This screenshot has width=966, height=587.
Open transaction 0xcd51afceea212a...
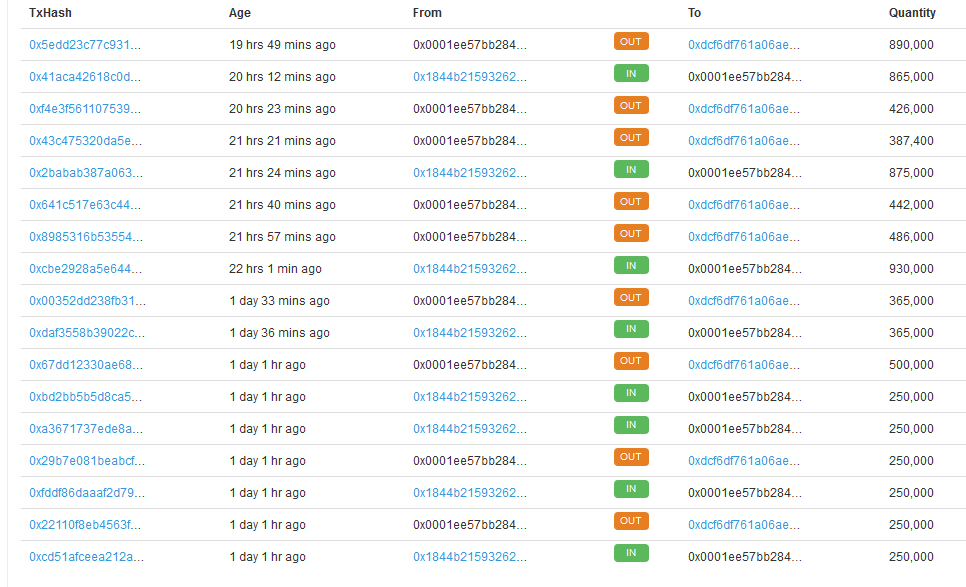(82, 557)
